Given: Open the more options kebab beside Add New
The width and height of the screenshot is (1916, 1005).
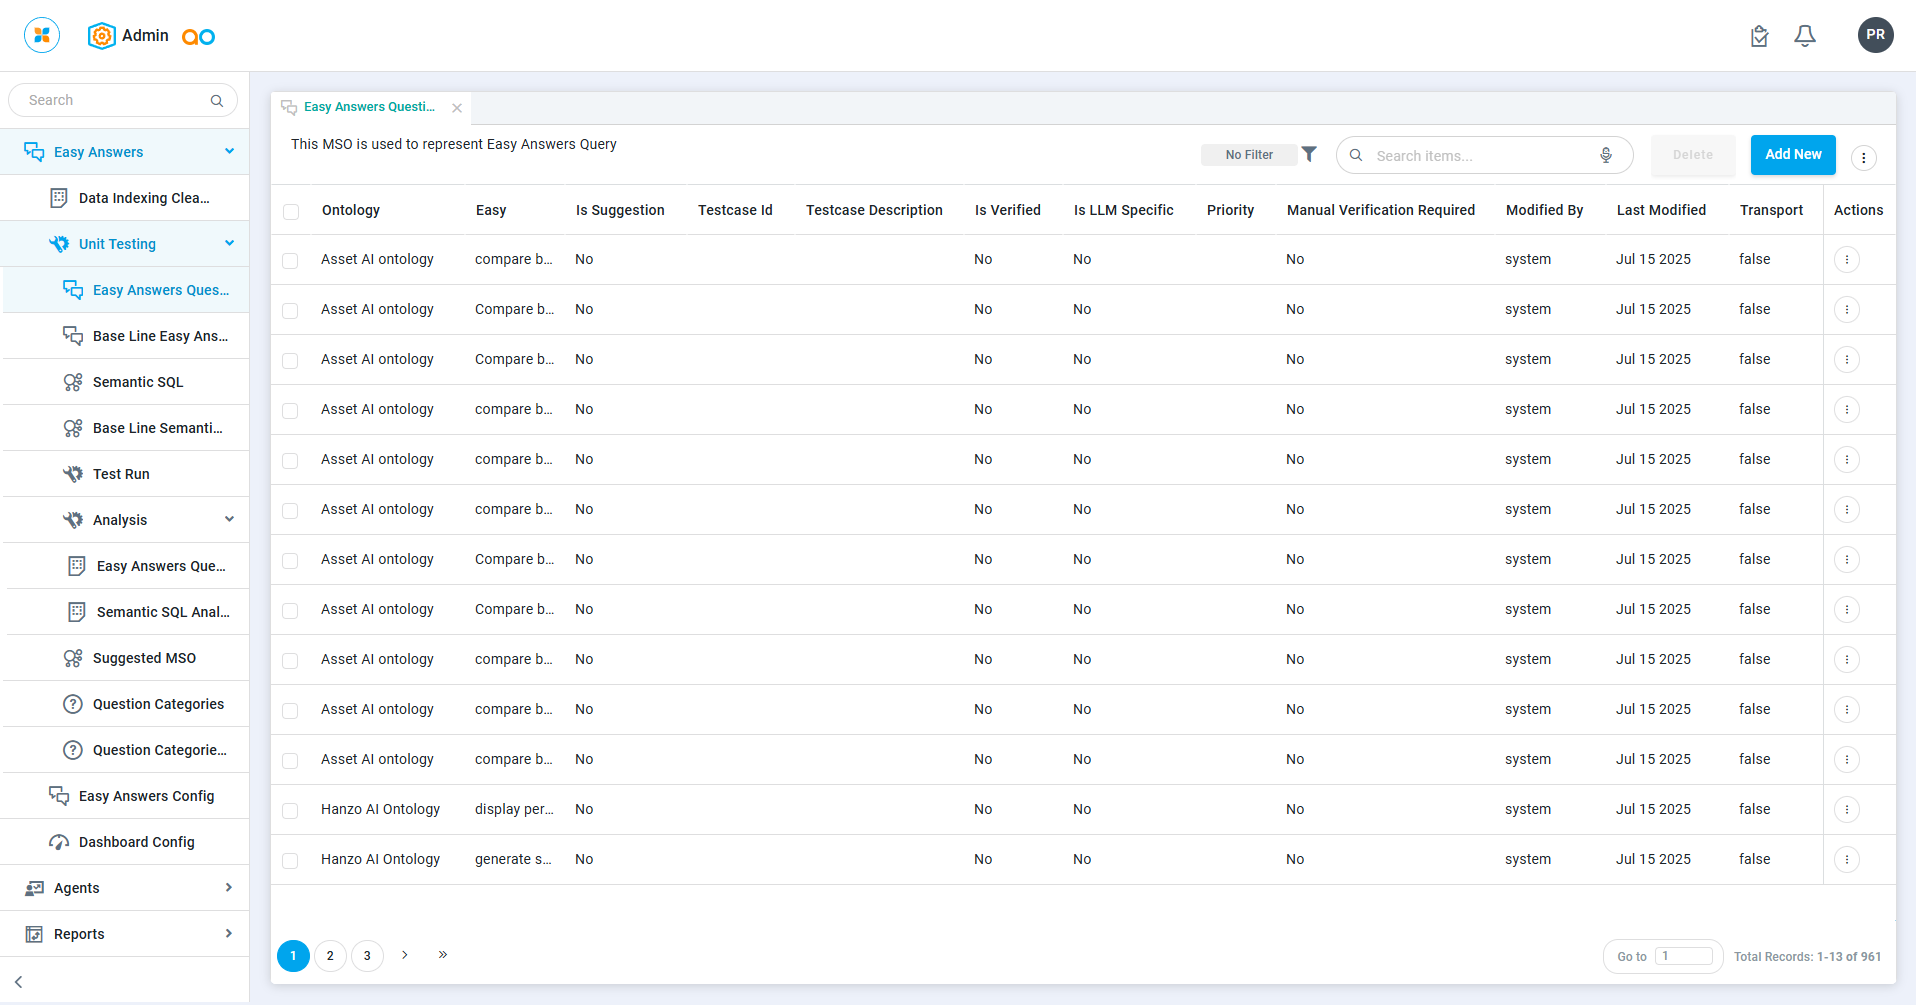Looking at the screenshot, I should 1863,157.
